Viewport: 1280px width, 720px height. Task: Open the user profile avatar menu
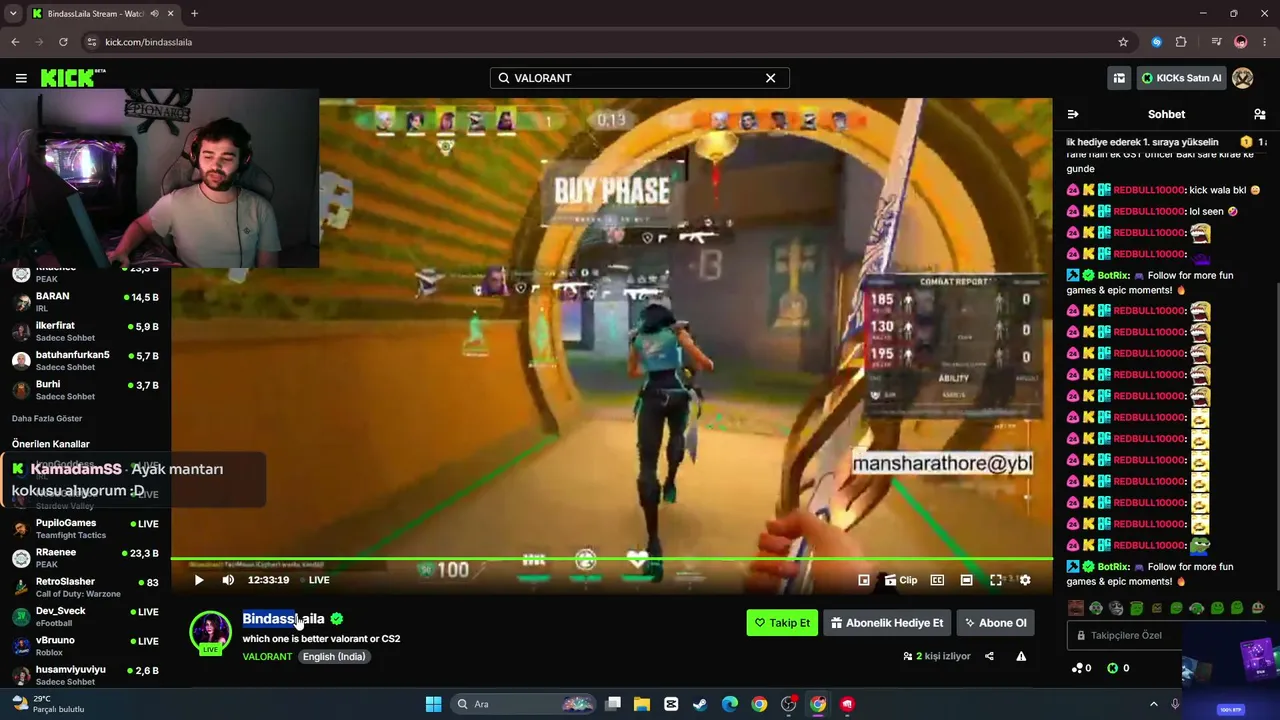click(x=1243, y=78)
